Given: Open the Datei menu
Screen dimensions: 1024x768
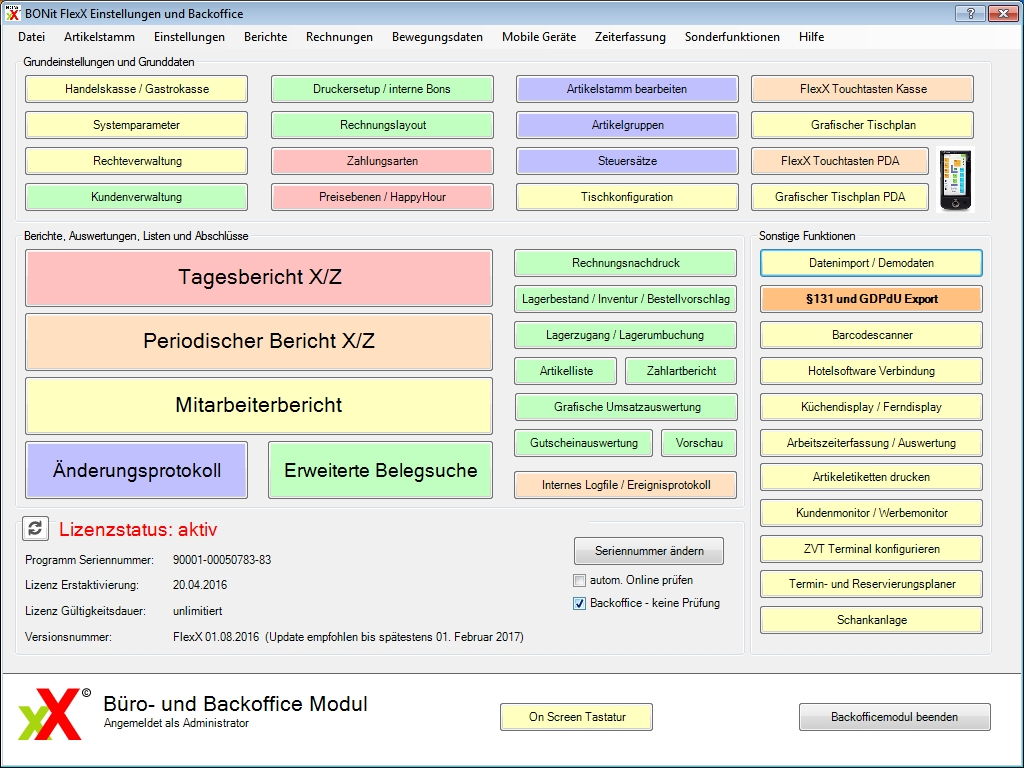Looking at the screenshot, I should pyautogui.click(x=32, y=37).
